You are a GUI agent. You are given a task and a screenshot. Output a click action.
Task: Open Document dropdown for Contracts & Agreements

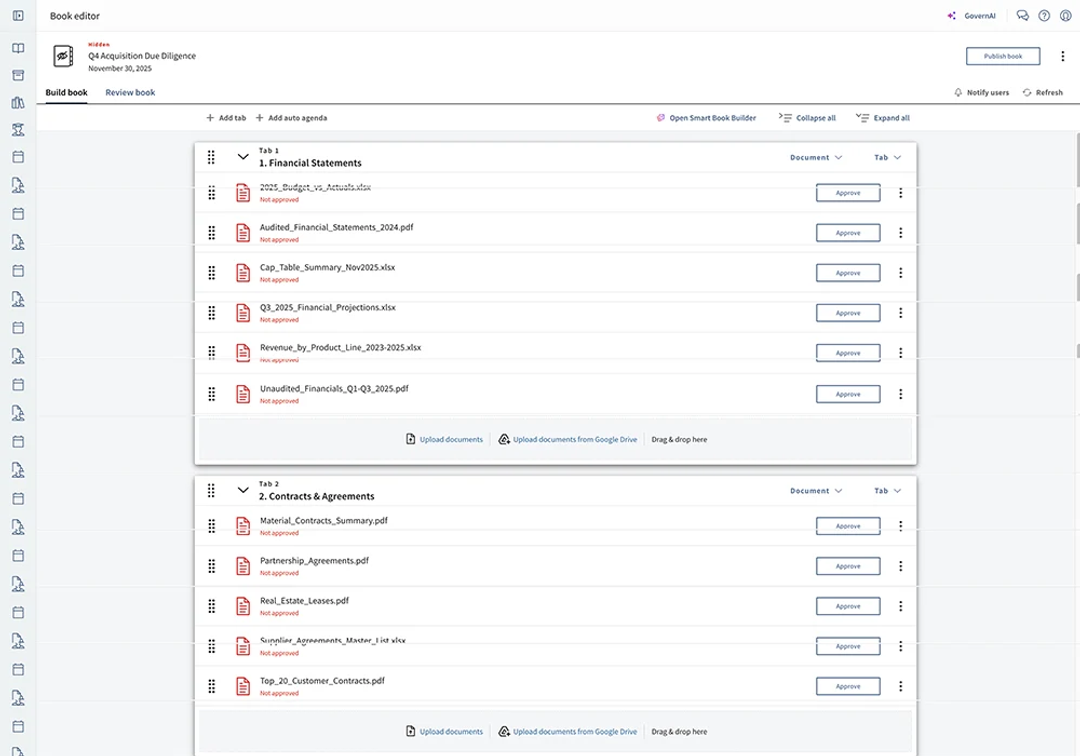[x=816, y=491]
